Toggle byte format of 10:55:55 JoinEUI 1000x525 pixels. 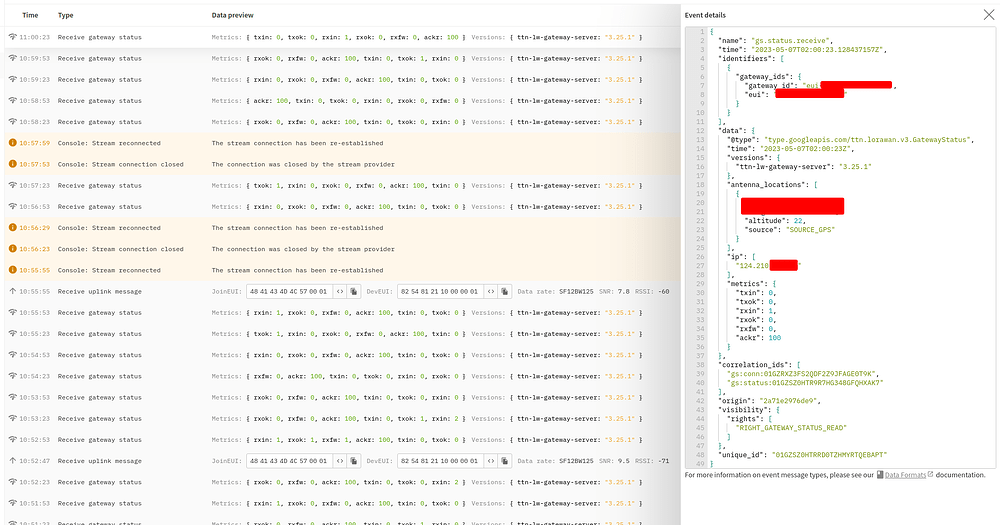(x=340, y=292)
